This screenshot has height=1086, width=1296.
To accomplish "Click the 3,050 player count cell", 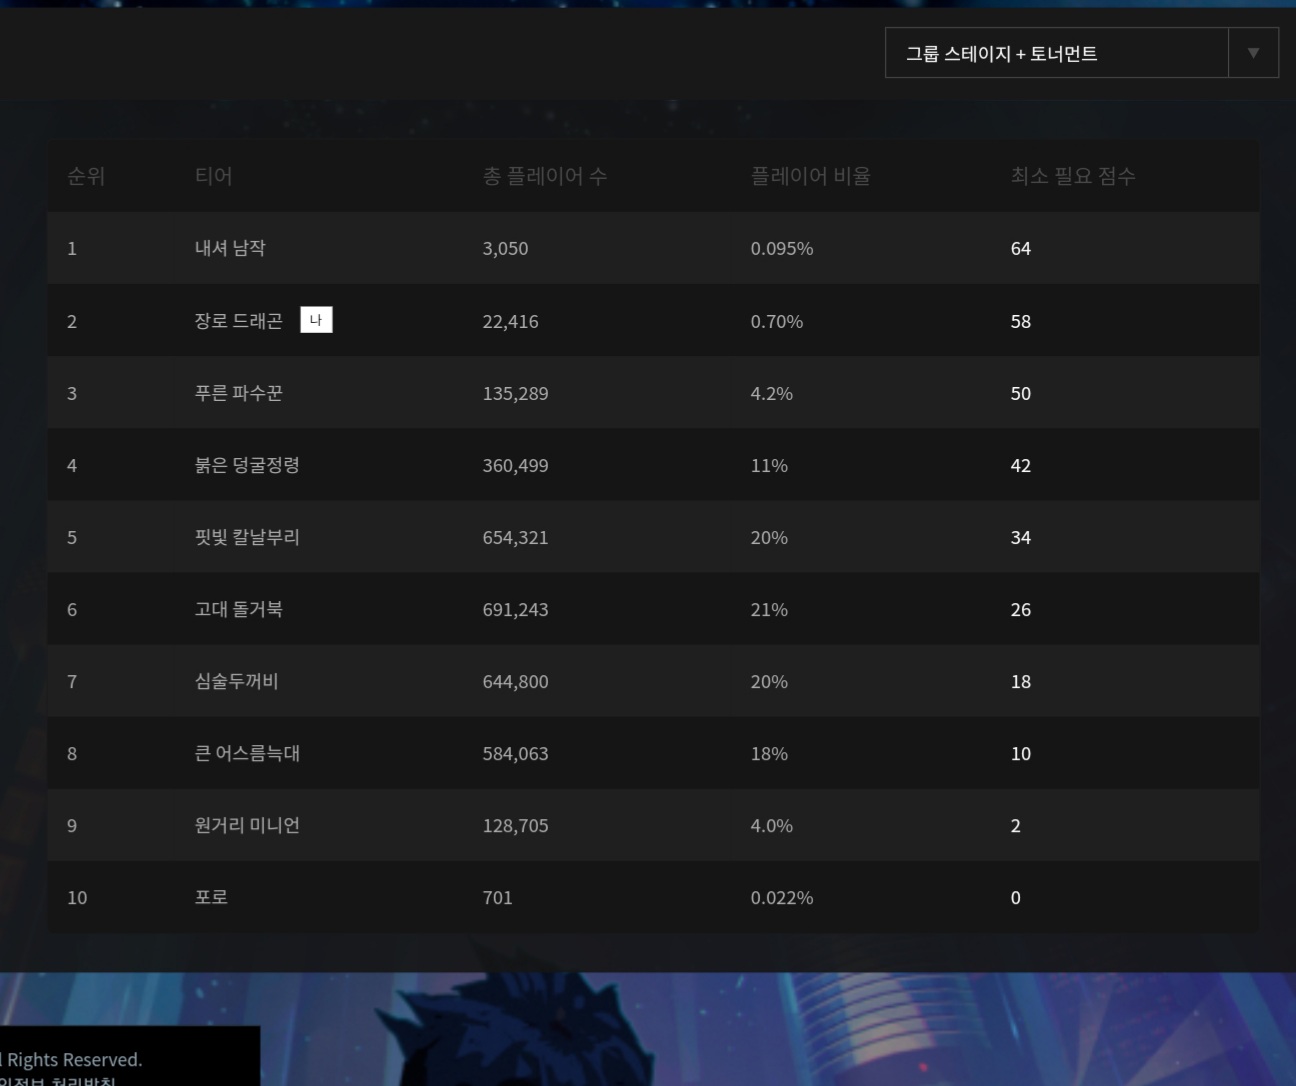I will point(505,248).
